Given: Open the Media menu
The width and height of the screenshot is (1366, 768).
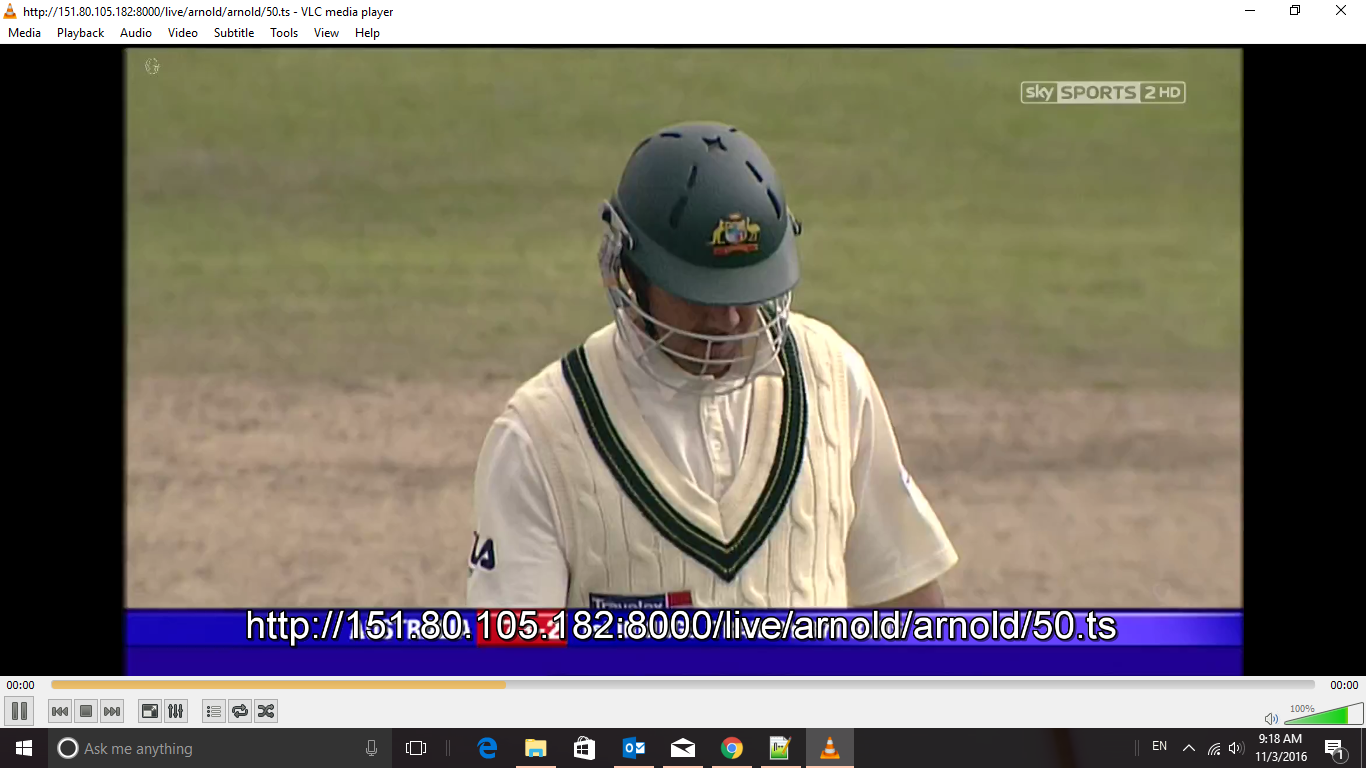Looking at the screenshot, I should click(x=25, y=33).
